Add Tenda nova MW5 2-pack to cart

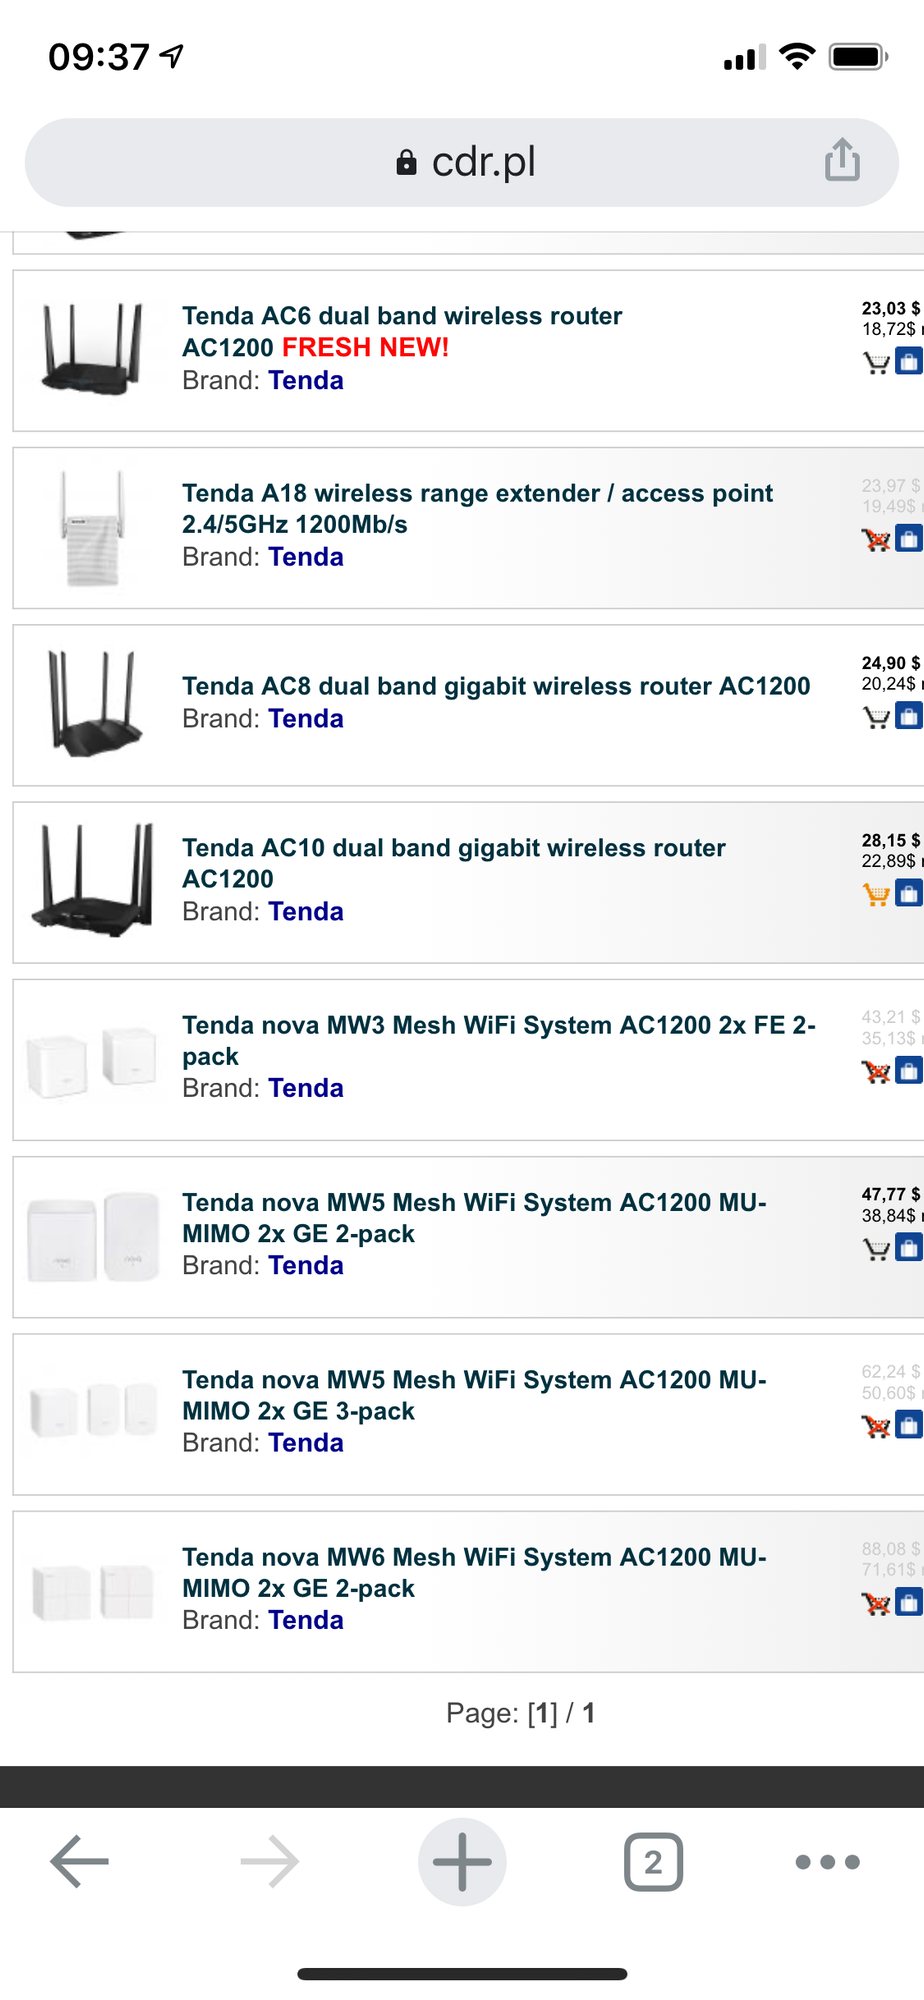click(x=876, y=1249)
